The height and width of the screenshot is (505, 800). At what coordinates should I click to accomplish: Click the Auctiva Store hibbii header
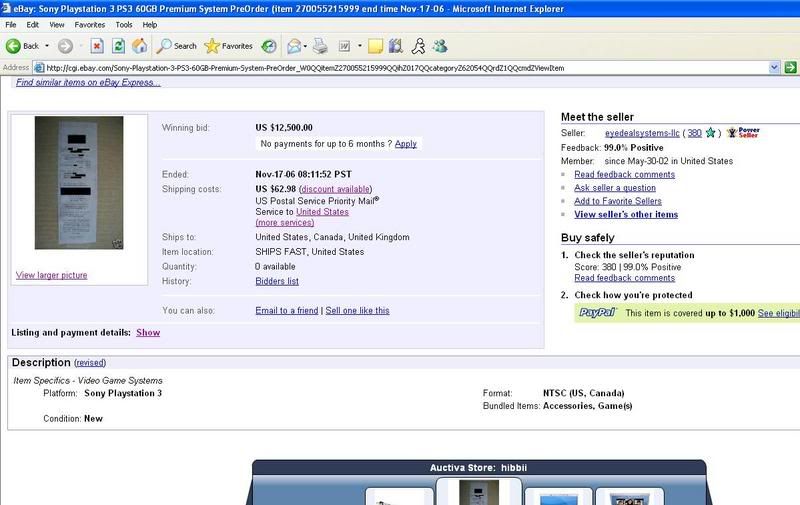pos(479,468)
